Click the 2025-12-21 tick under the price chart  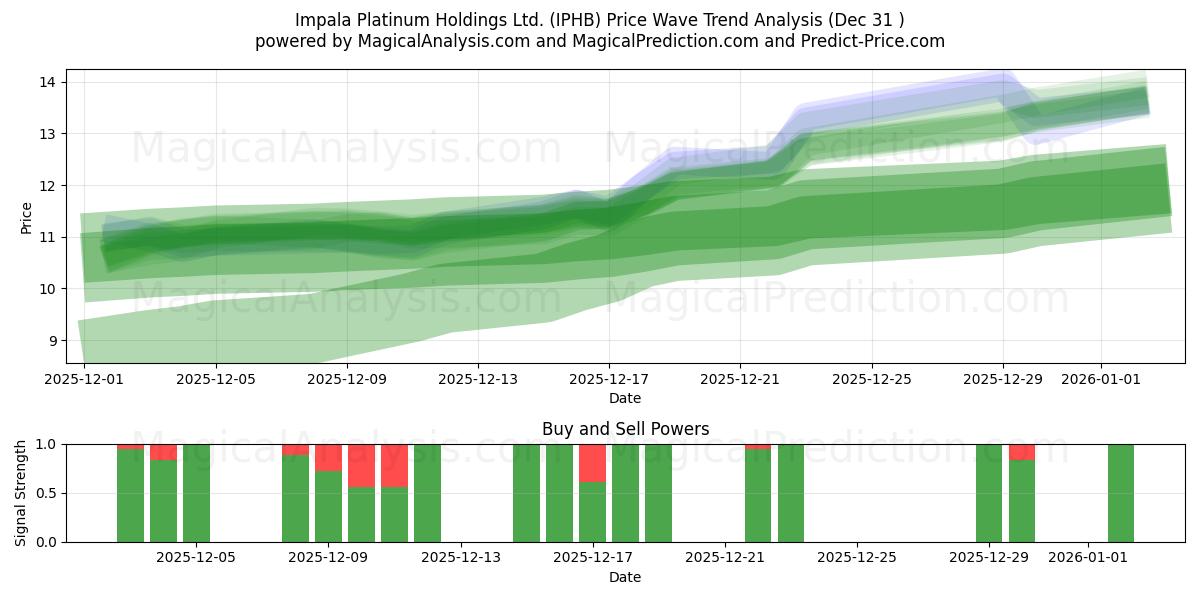[740, 379]
